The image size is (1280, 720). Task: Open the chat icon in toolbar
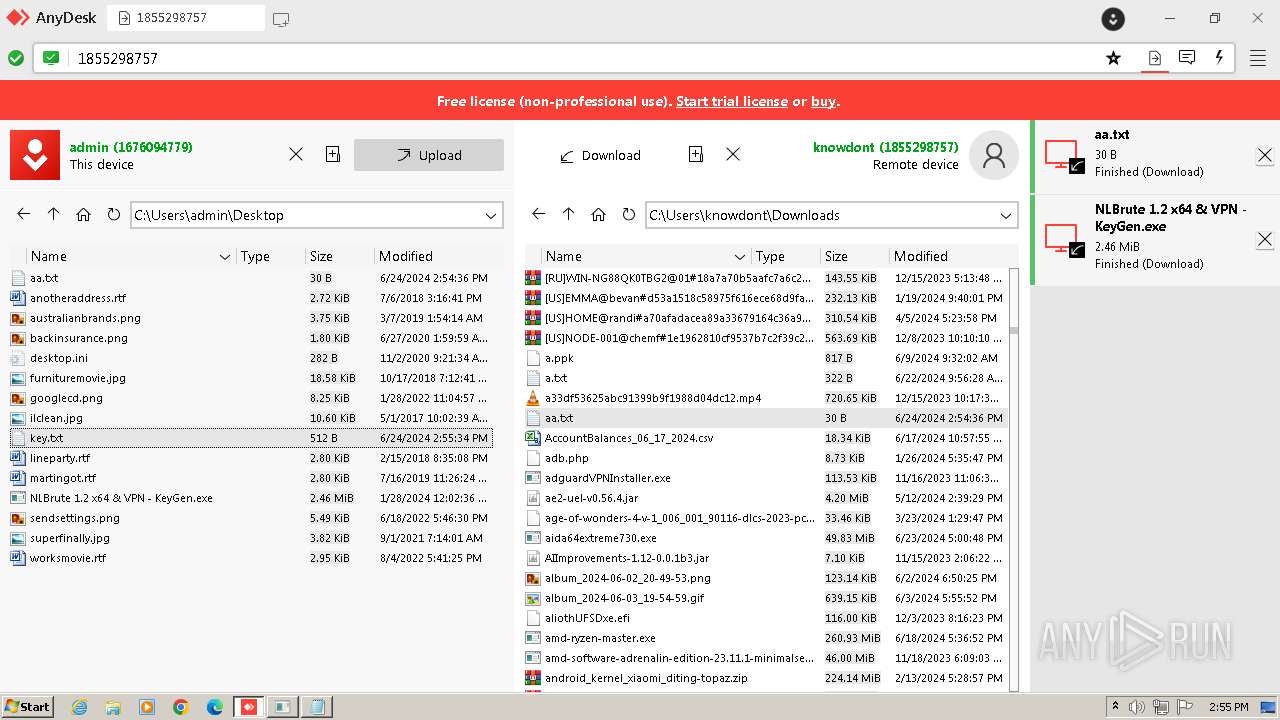click(1187, 58)
